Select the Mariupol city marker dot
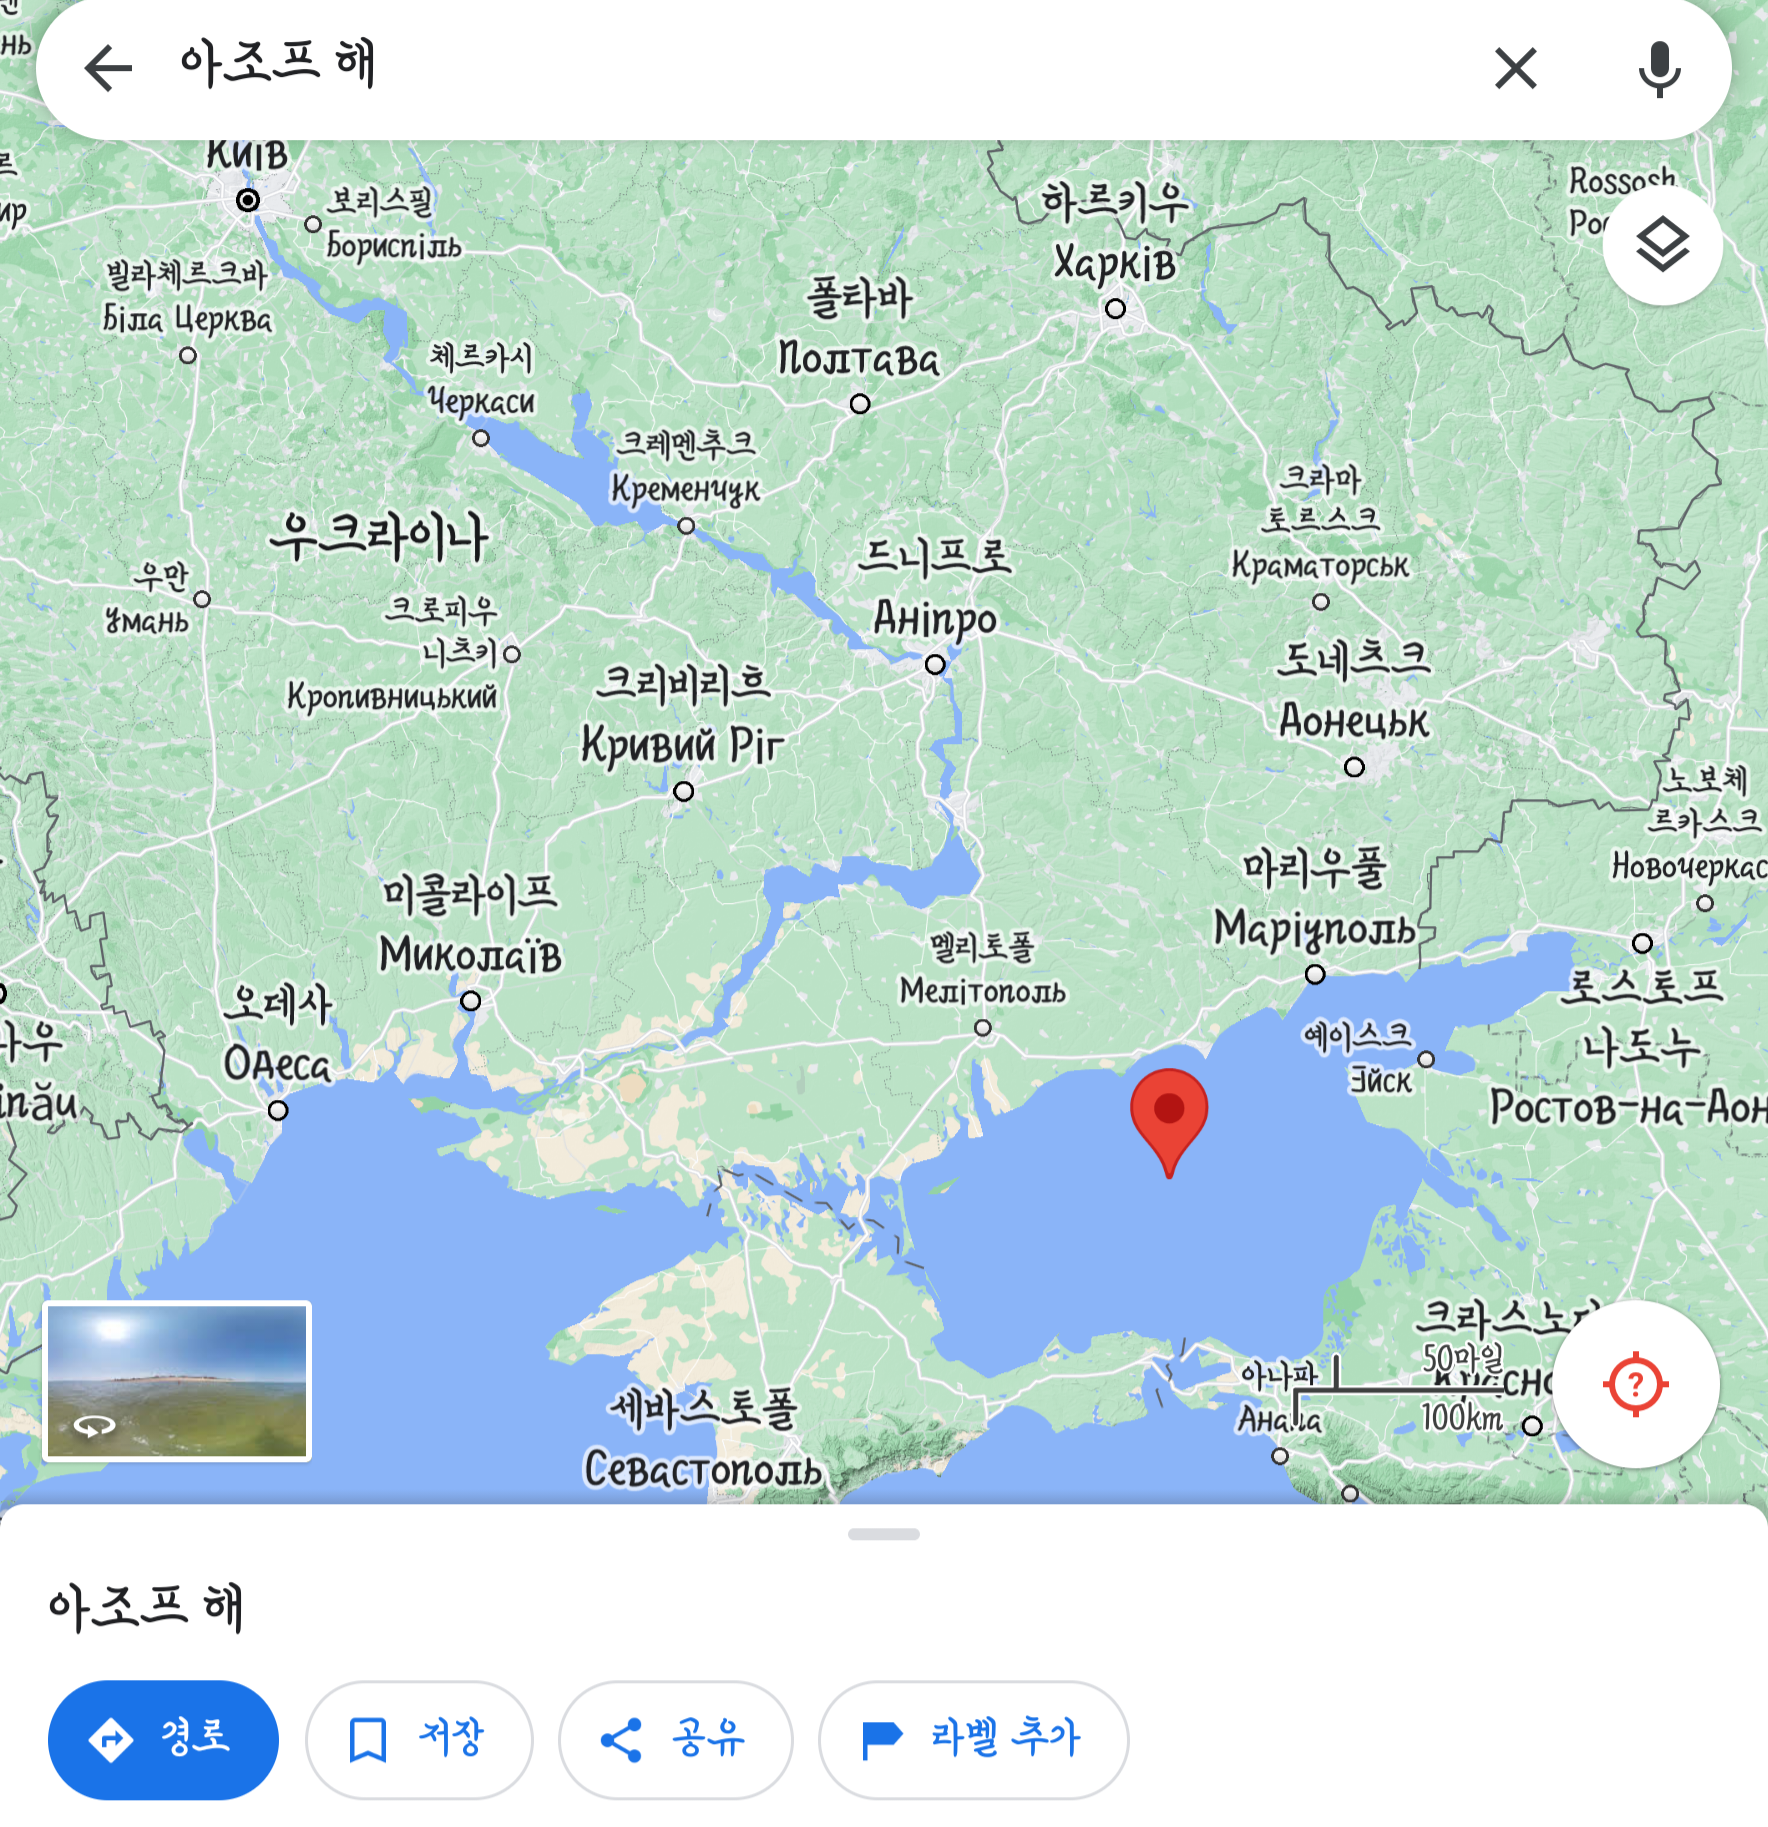1768x1827 pixels. click(x=1315, y=974)
